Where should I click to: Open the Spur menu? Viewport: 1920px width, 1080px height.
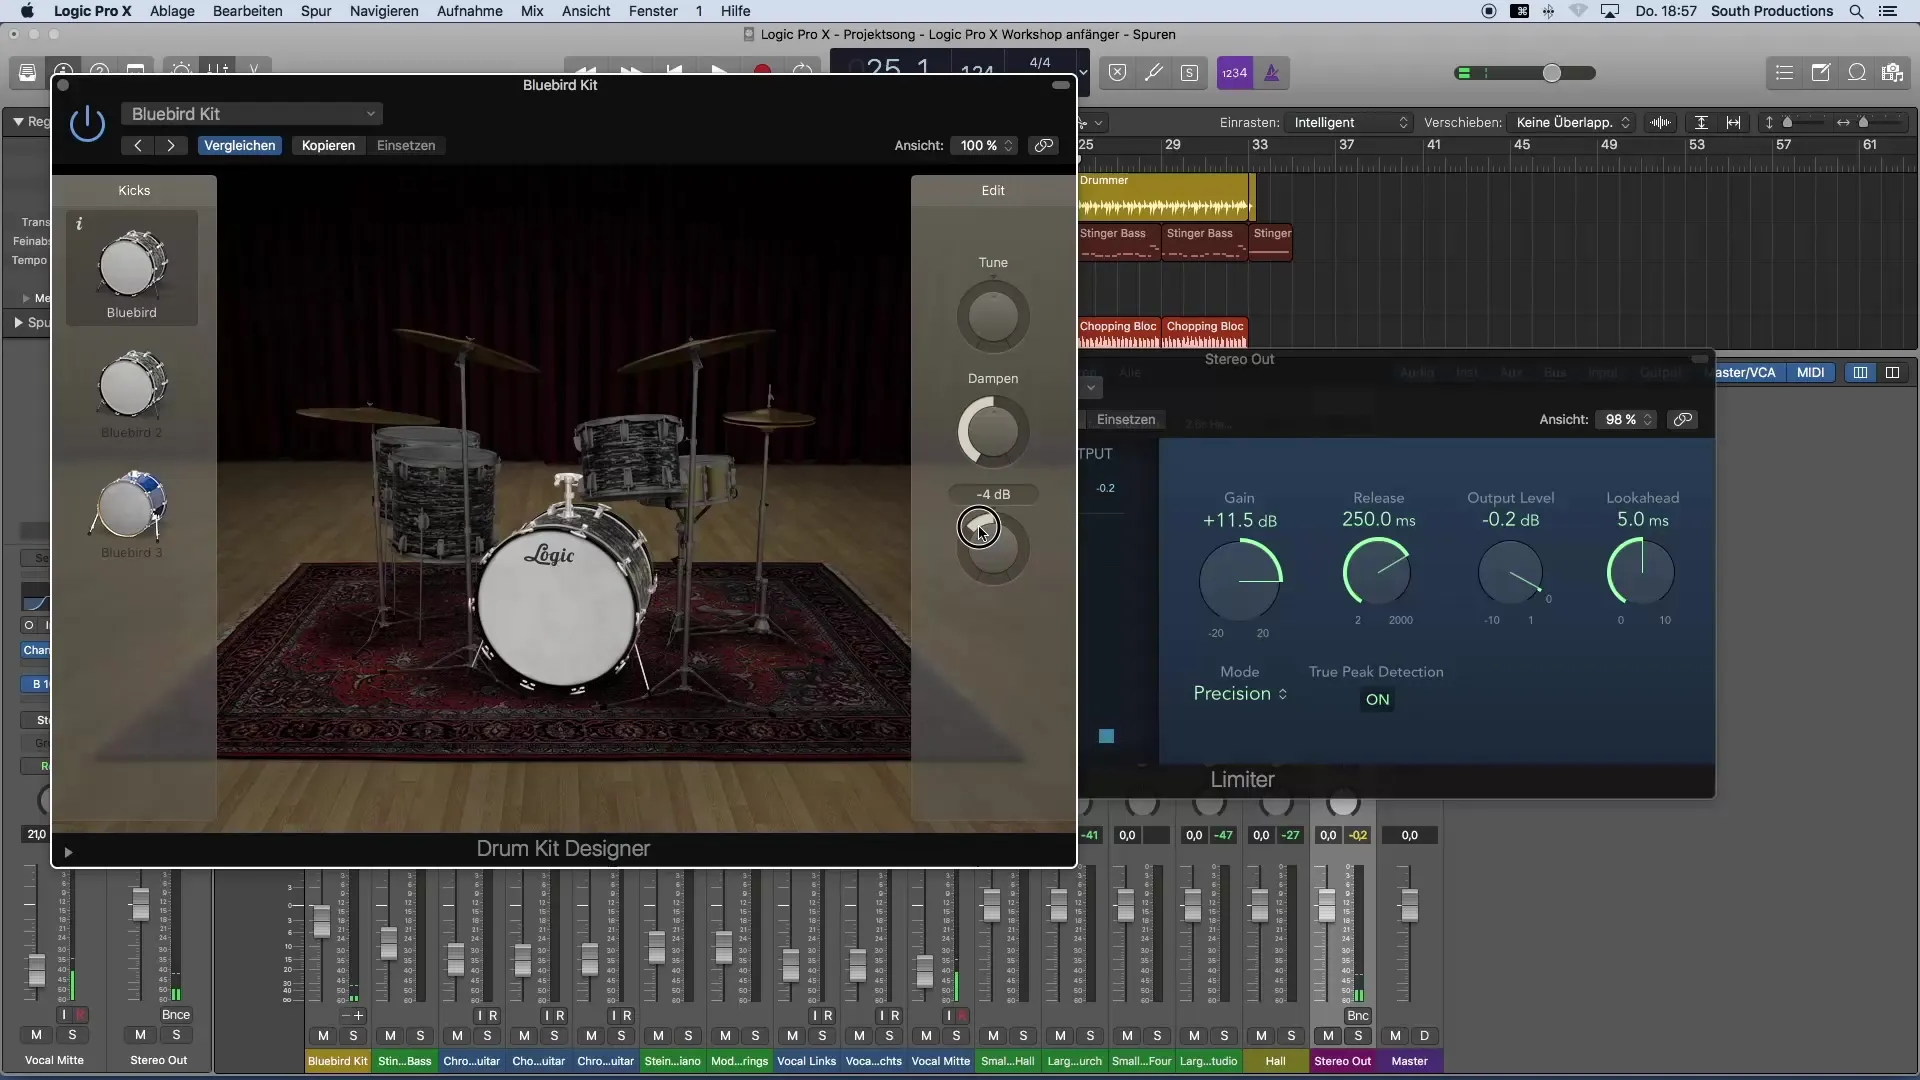pyautogui.click(x=316, y=11)
